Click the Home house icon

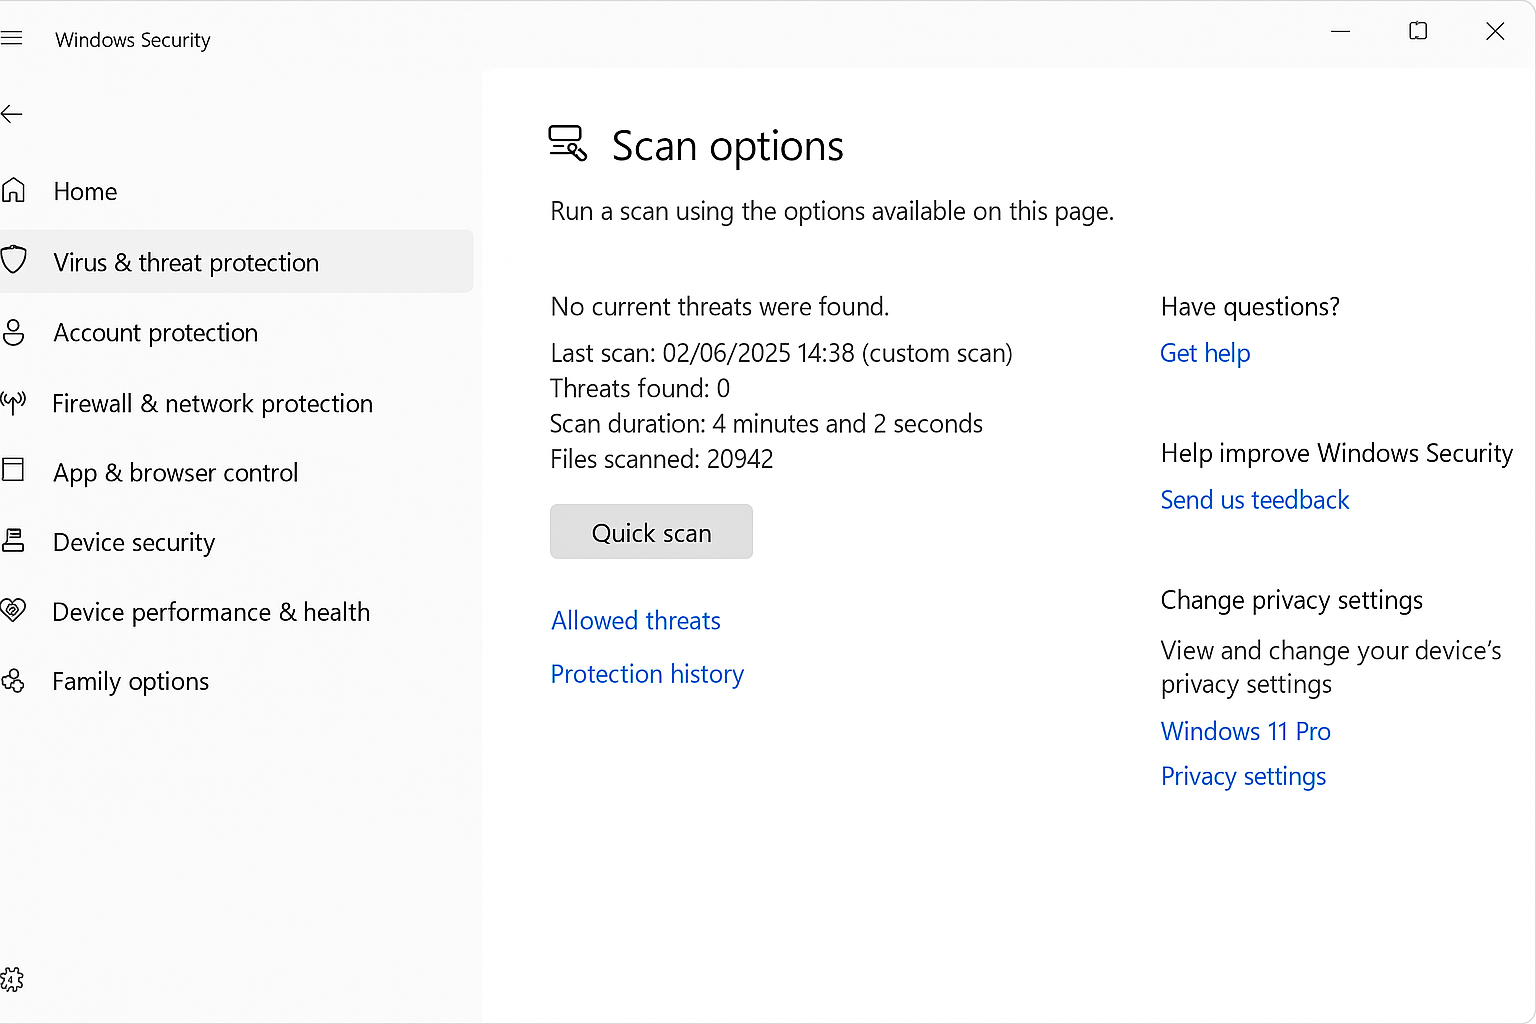(13, 190)
